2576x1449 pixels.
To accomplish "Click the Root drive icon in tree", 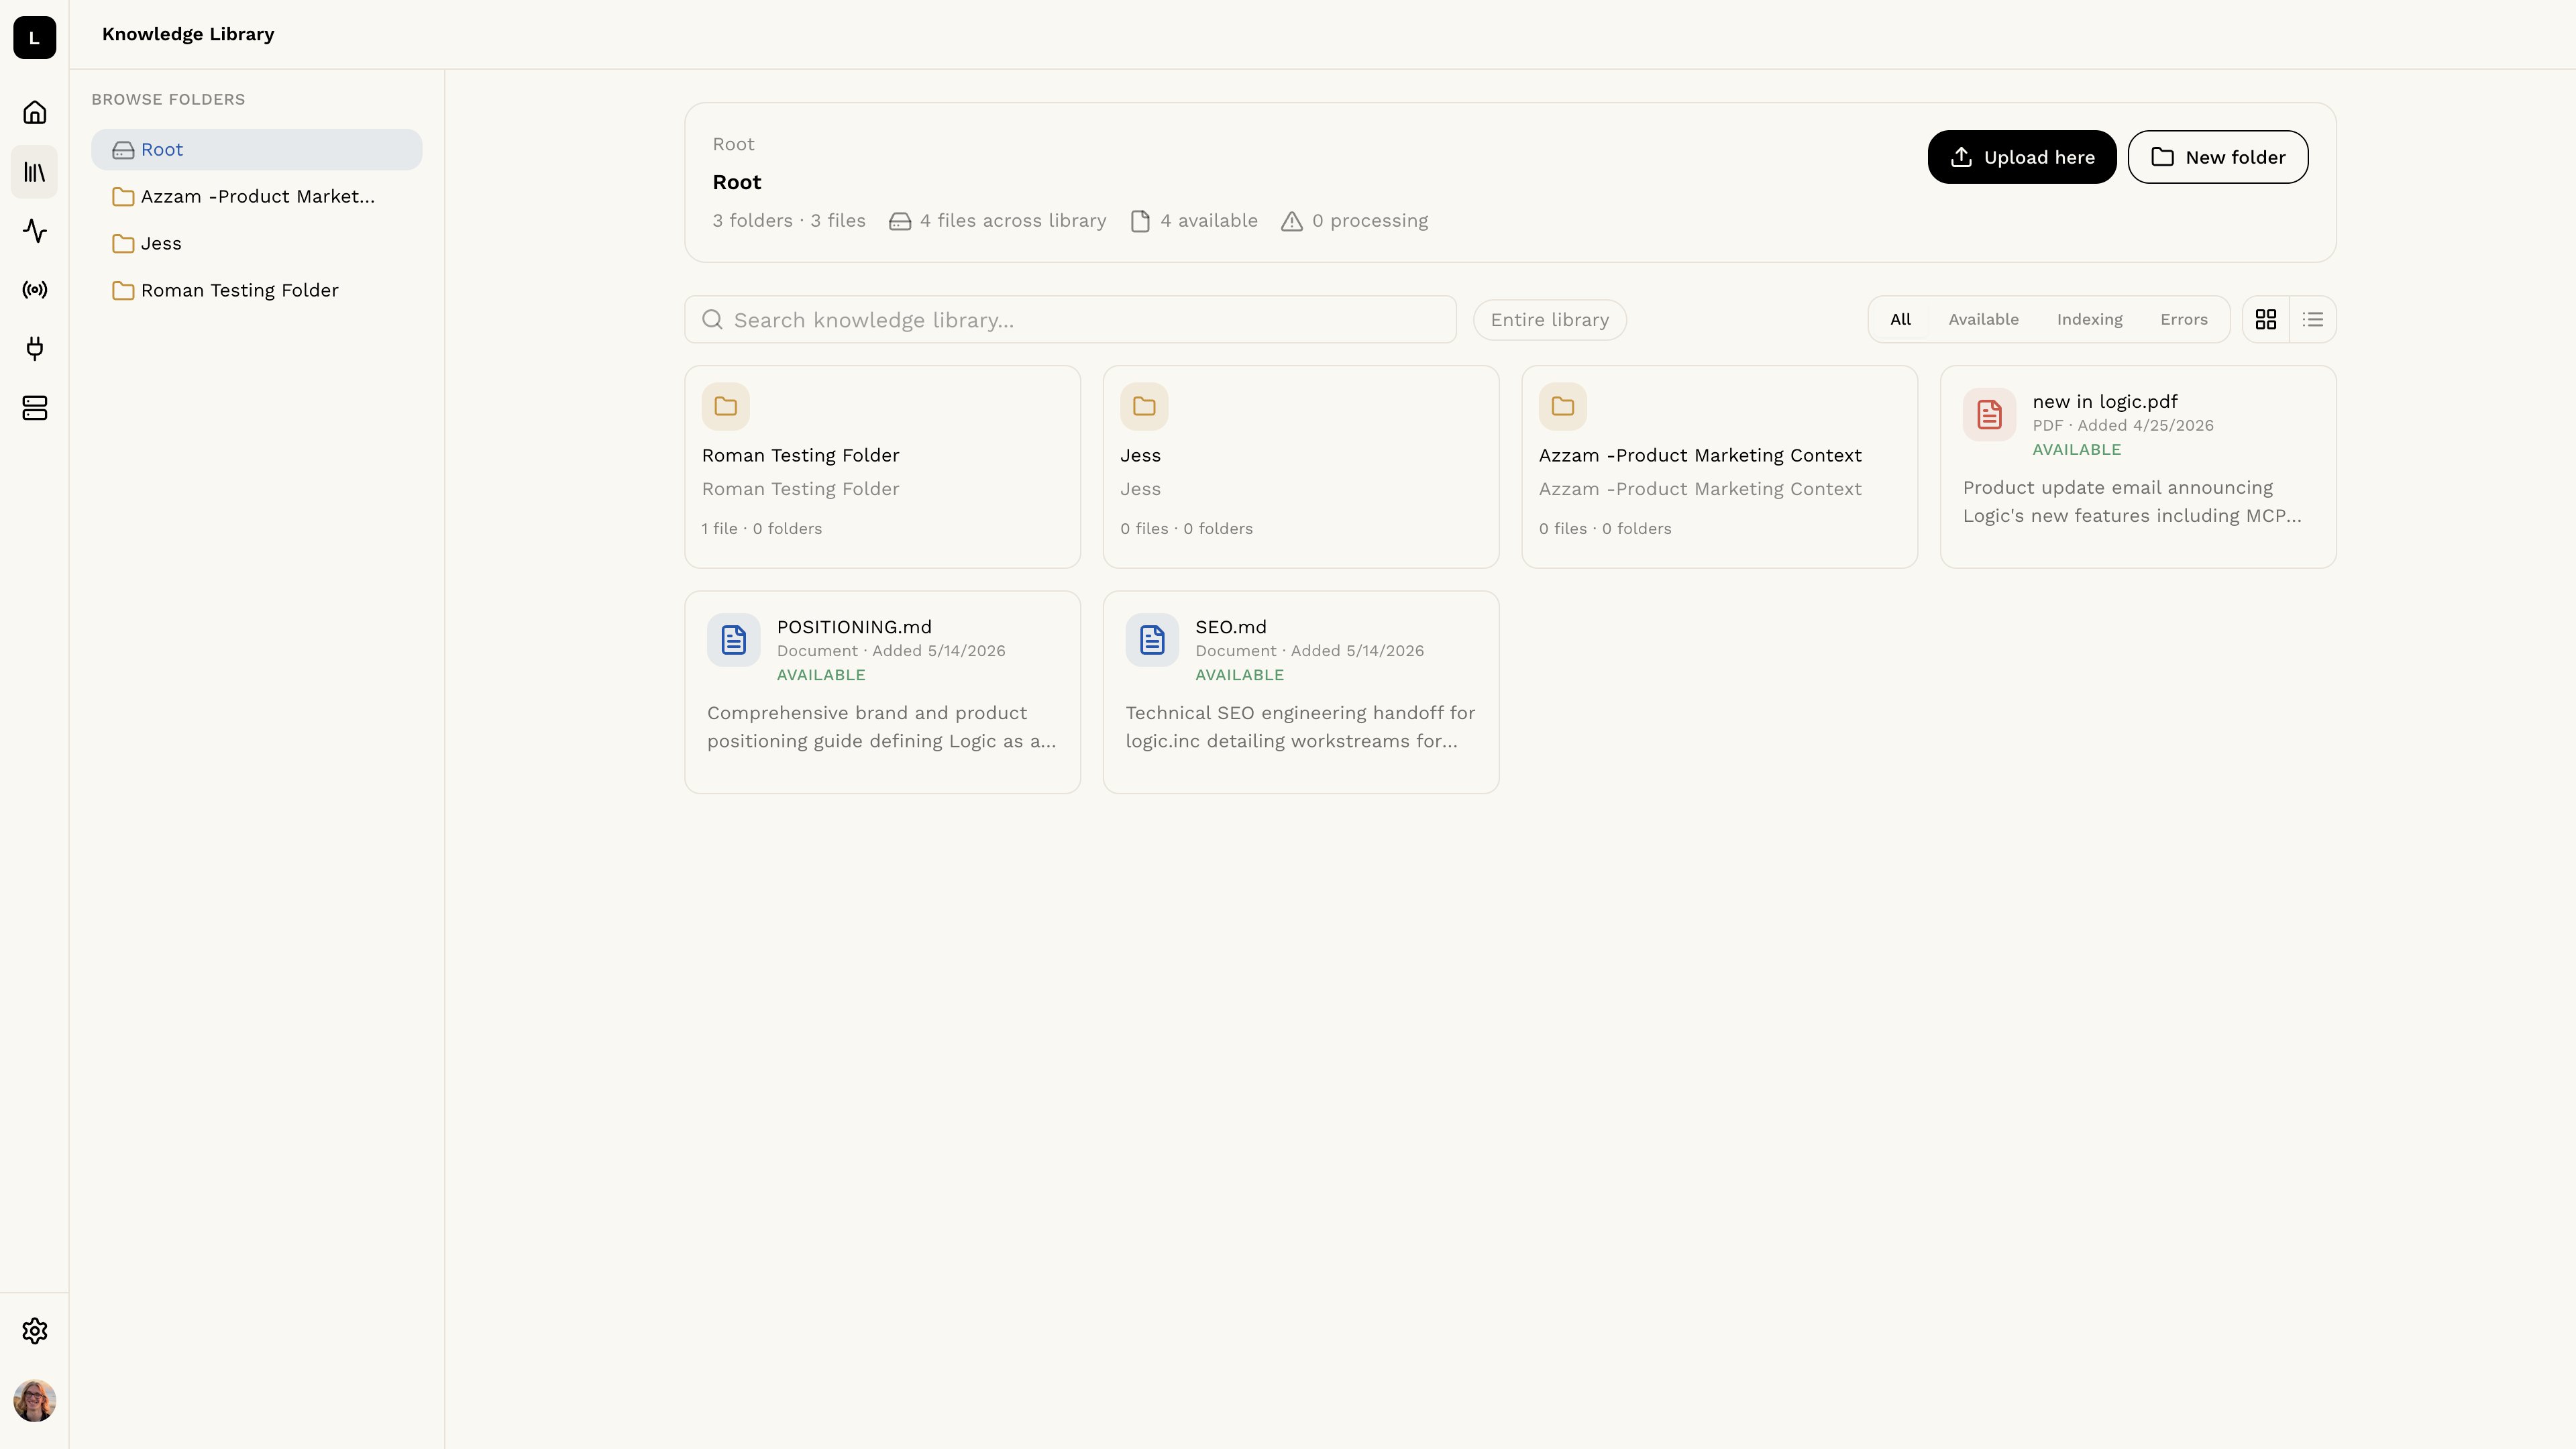I will [123, 150].
